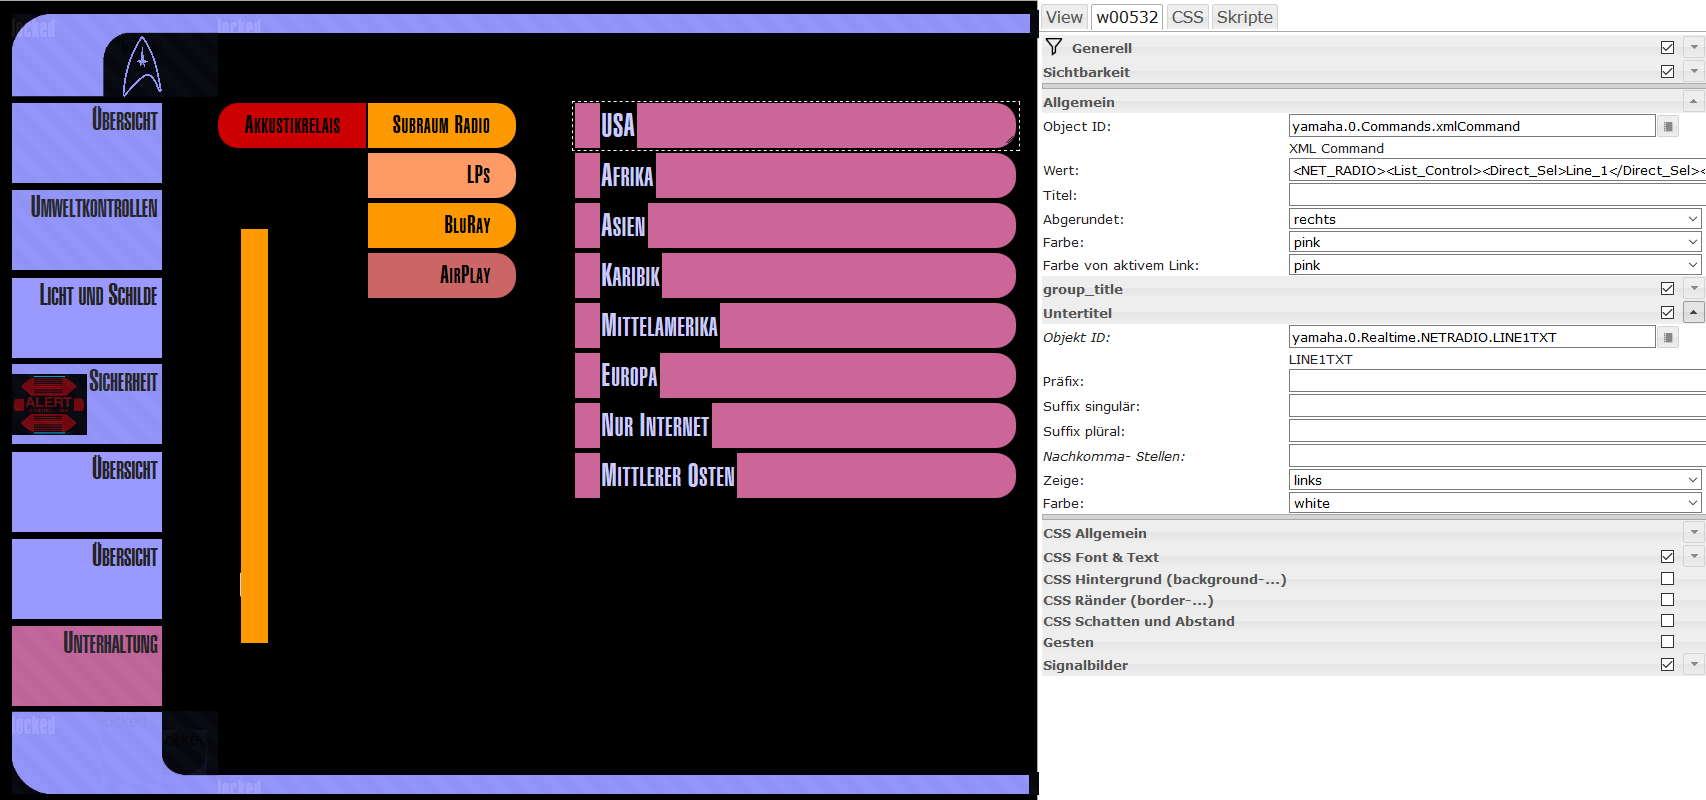Open Abgerundet dropdown showing rechts
Image resolution: width=1706 pixels, height=800 pixels.
pyautogui.click(x=1496, y=219)
